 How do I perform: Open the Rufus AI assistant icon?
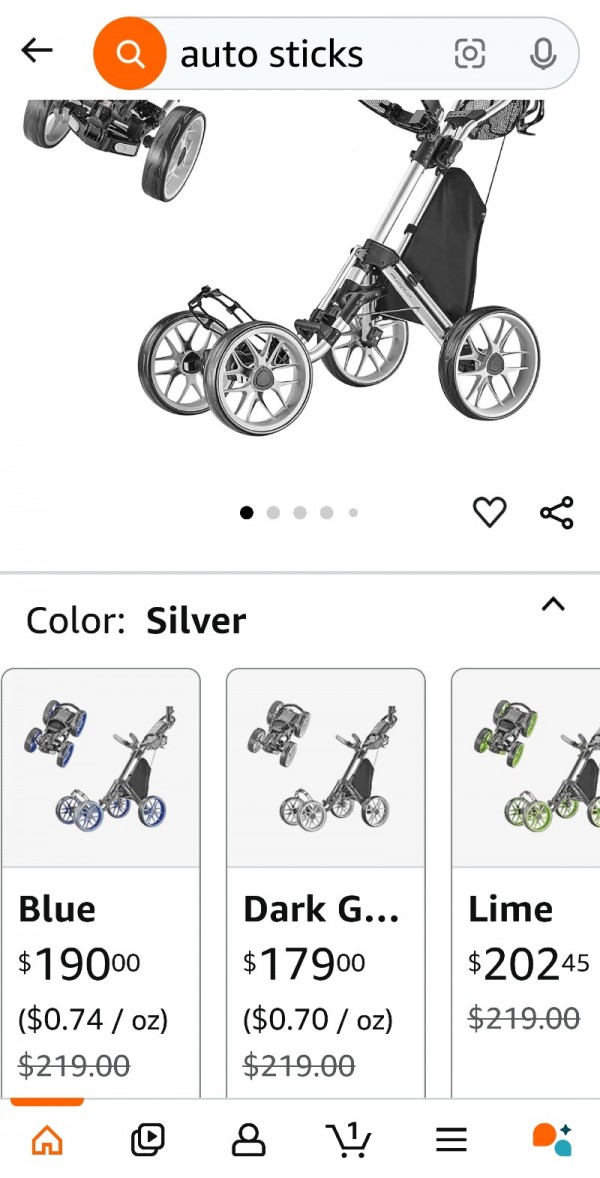click(x=551, y=1138)
